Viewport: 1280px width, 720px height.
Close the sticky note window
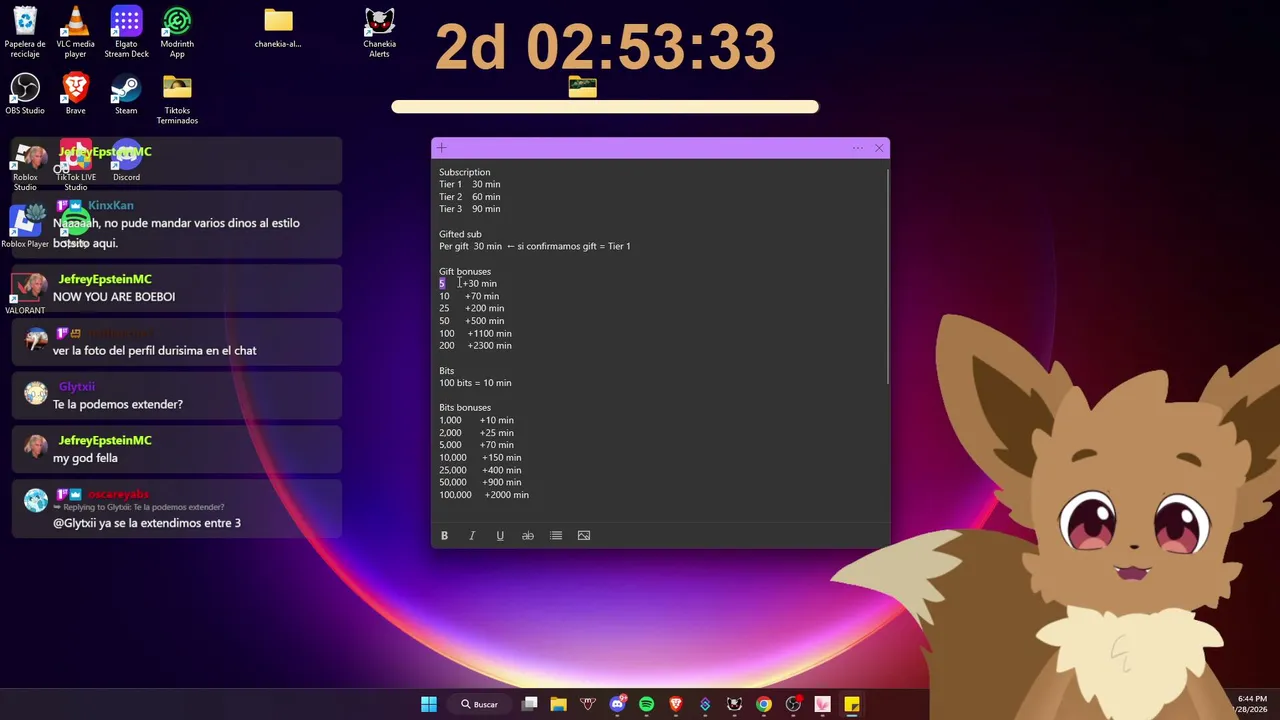[x=879, y=148]
